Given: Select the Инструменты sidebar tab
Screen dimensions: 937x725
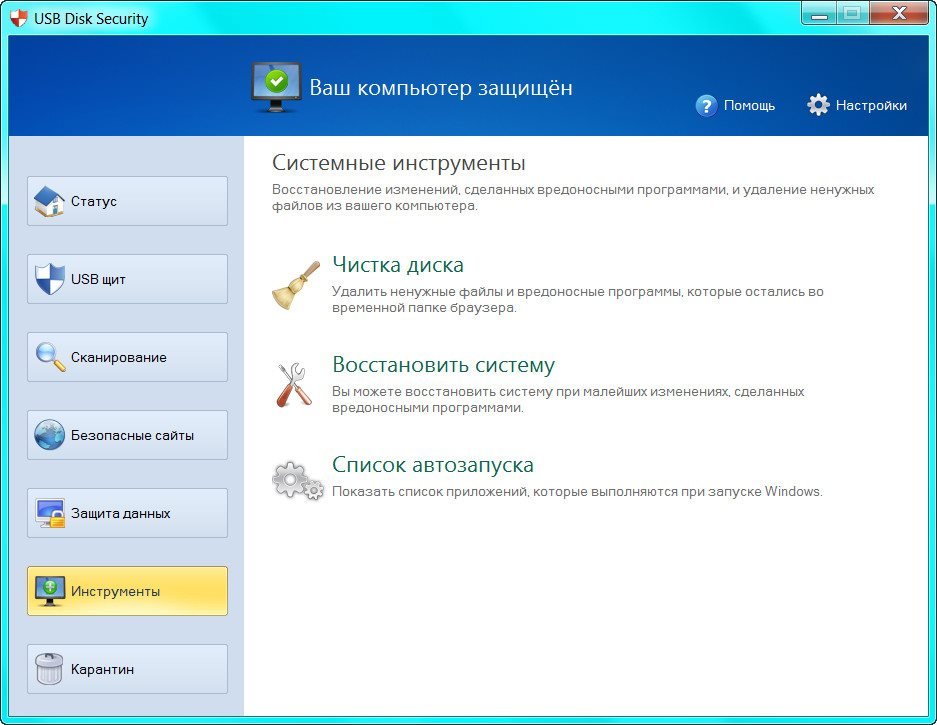Looking at the screenshot, I should [x=127, y=591].
